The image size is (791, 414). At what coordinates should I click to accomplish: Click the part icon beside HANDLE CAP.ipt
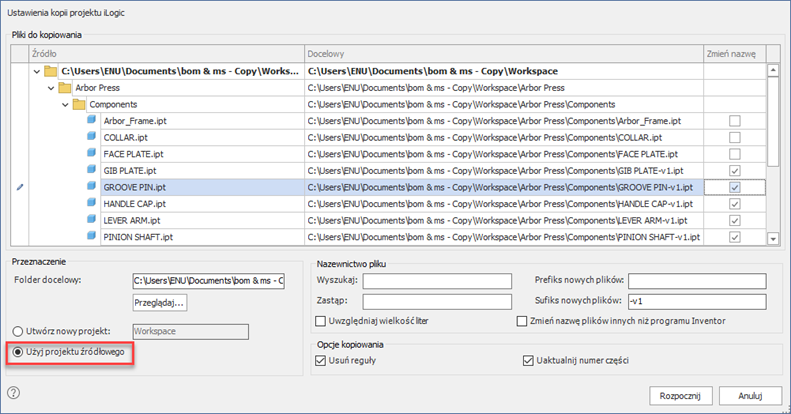91,204
